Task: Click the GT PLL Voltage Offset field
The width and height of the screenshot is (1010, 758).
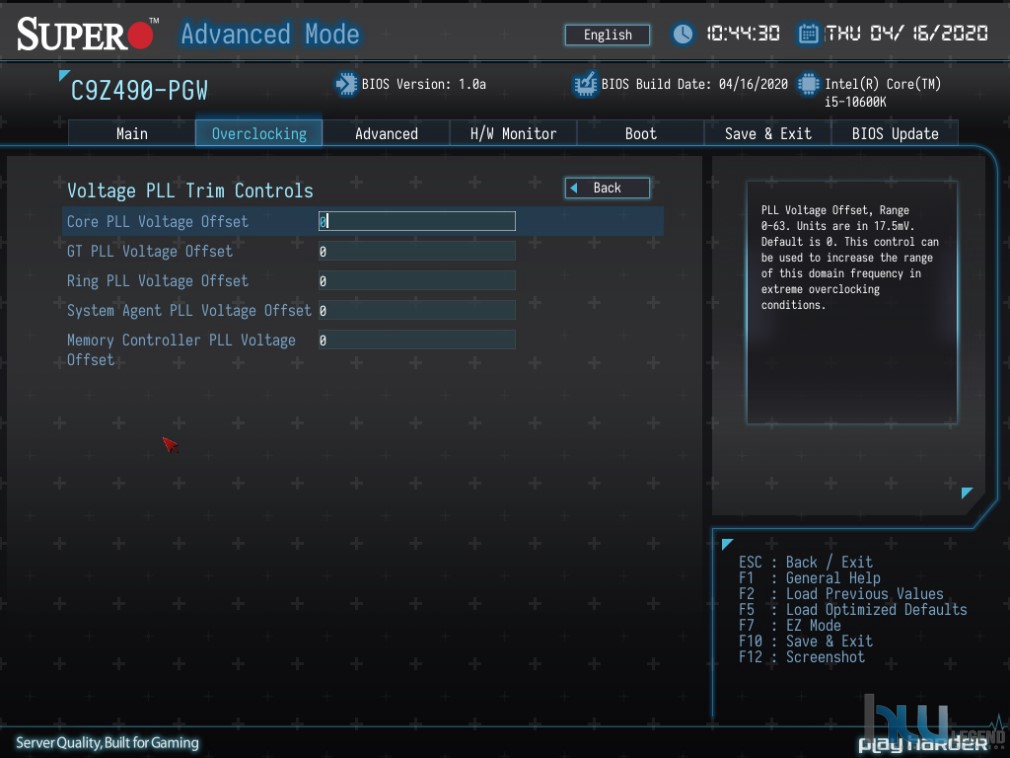Action: coord(417,251)
